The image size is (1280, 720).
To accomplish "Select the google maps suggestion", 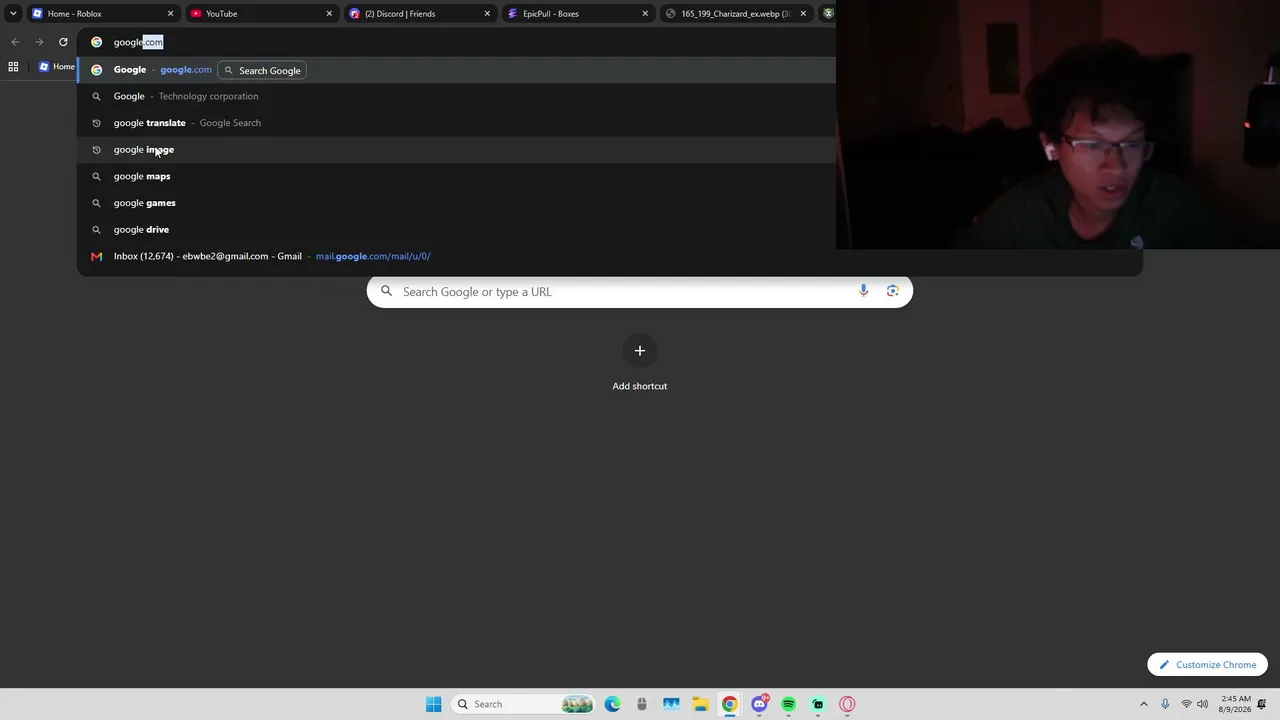I will pos(456,176).
